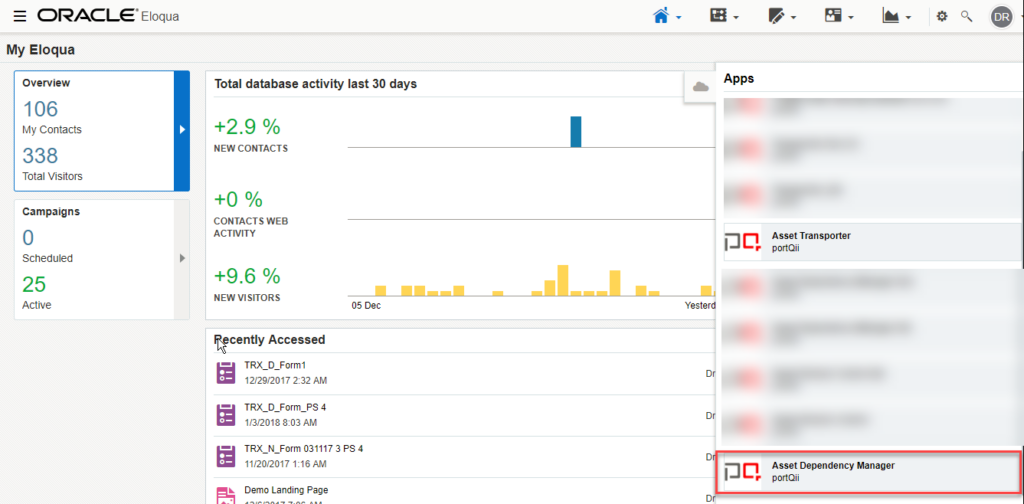Click the cloud apps icon
Screen dimensions: 1024x504
(x=700, y=87)
